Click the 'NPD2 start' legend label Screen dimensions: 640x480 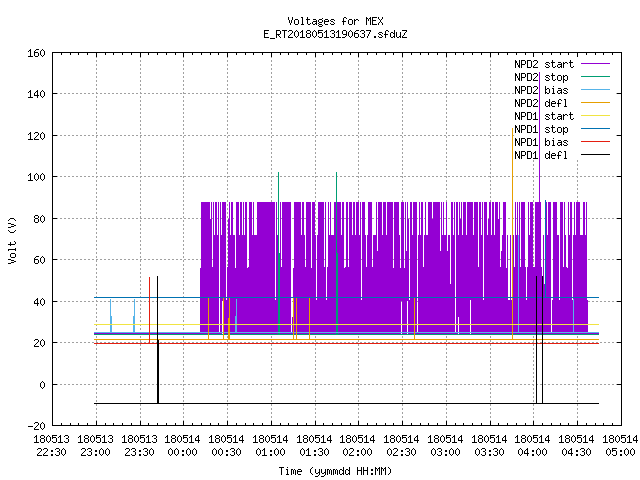544,64
